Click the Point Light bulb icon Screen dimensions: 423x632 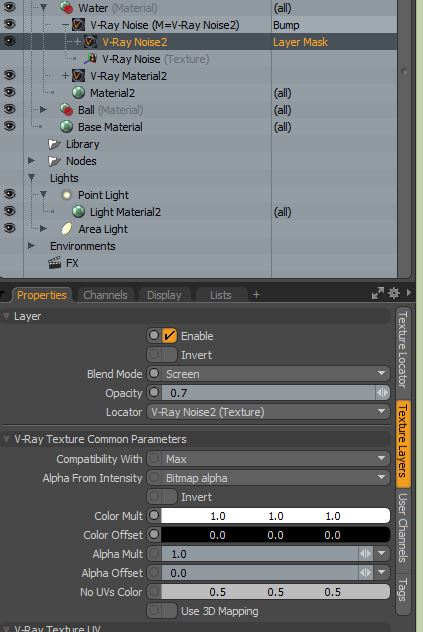(x=66, y=195)
